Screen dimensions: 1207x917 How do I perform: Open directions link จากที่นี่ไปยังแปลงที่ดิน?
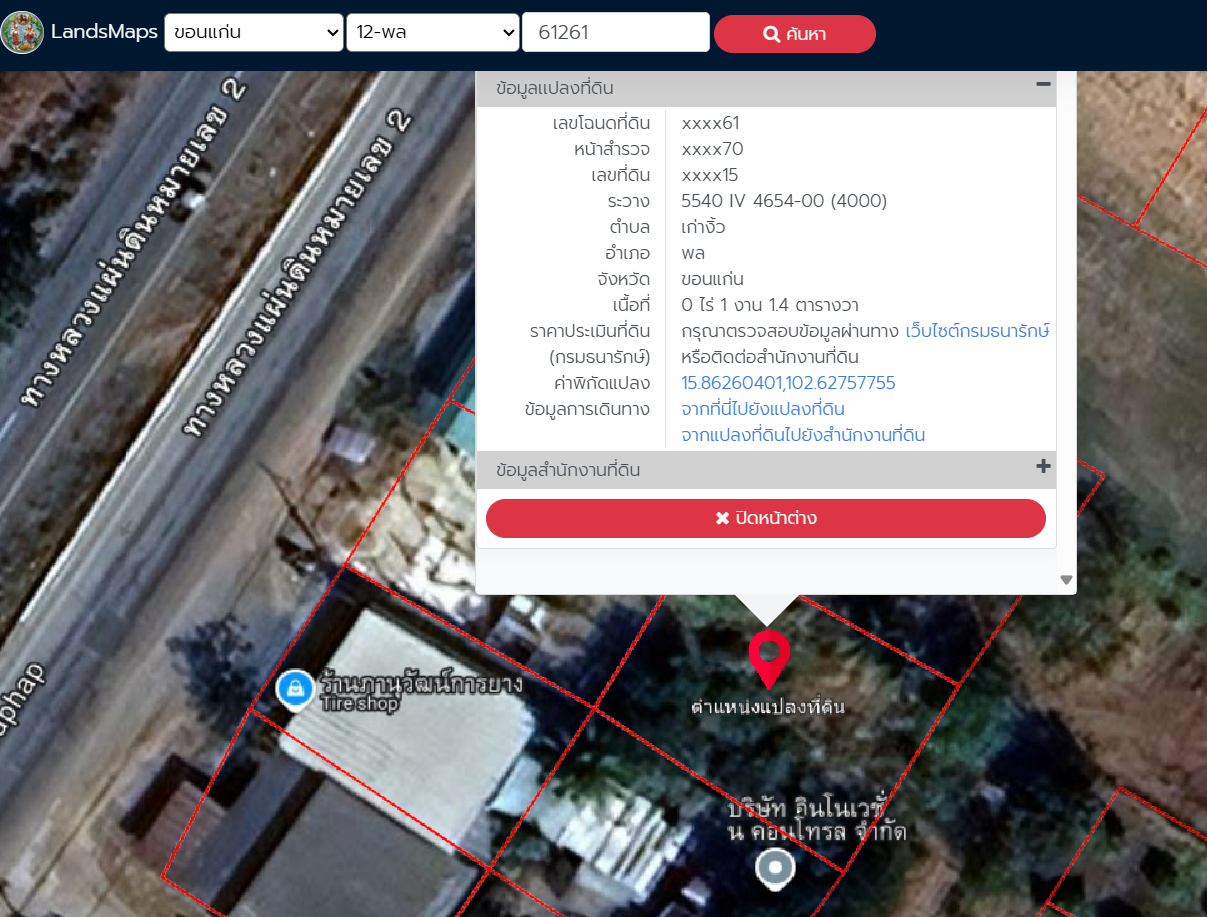coord(763,409)
